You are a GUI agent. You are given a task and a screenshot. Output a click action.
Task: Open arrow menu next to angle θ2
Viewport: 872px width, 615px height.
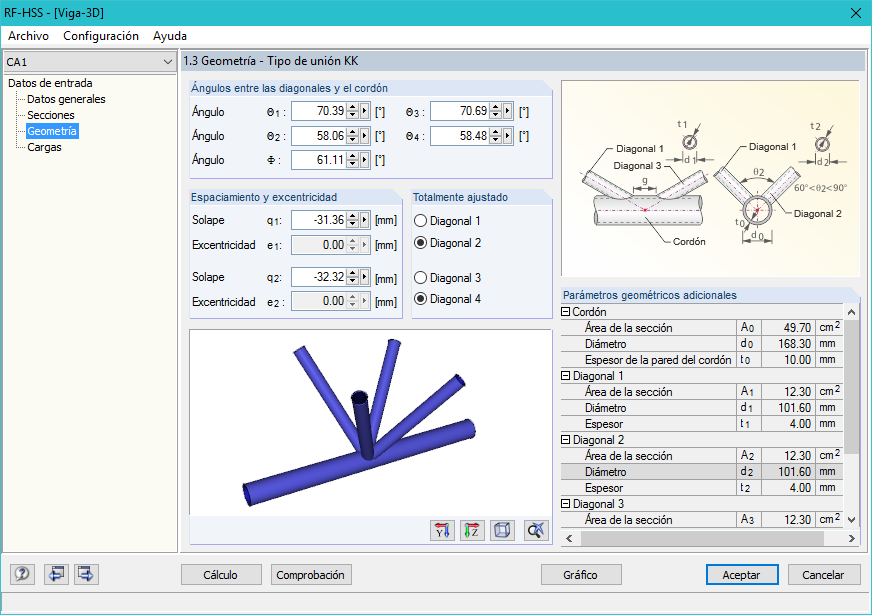pyautogui.click(x=364, y=136)
